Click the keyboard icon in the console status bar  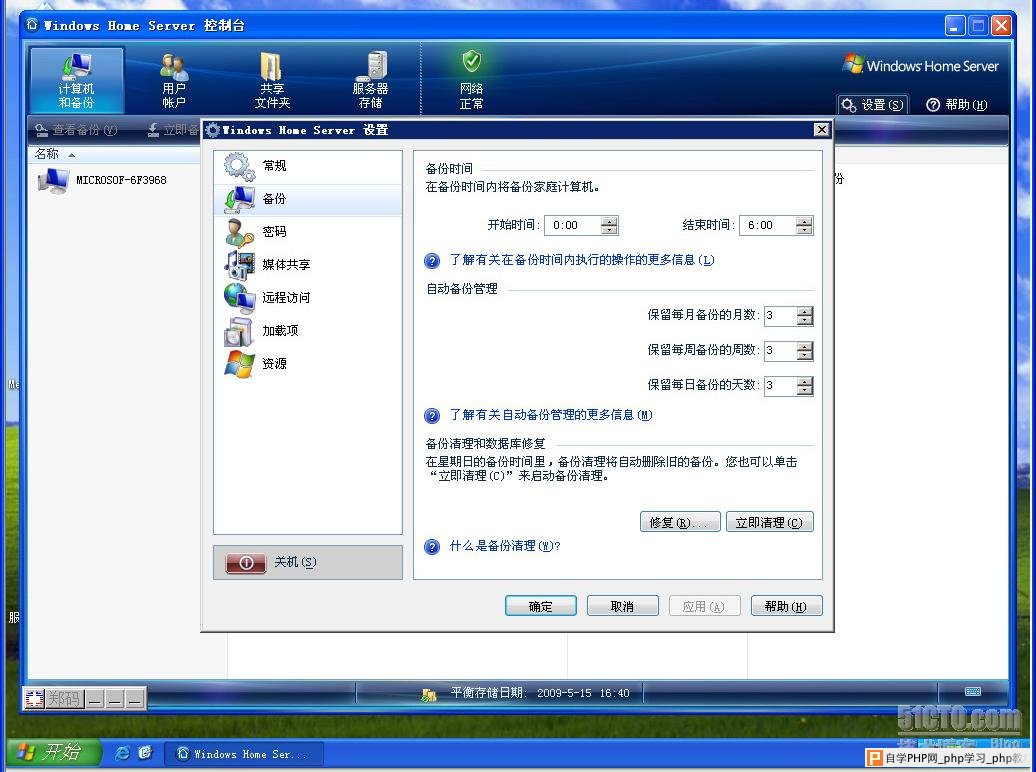point(973,691)
